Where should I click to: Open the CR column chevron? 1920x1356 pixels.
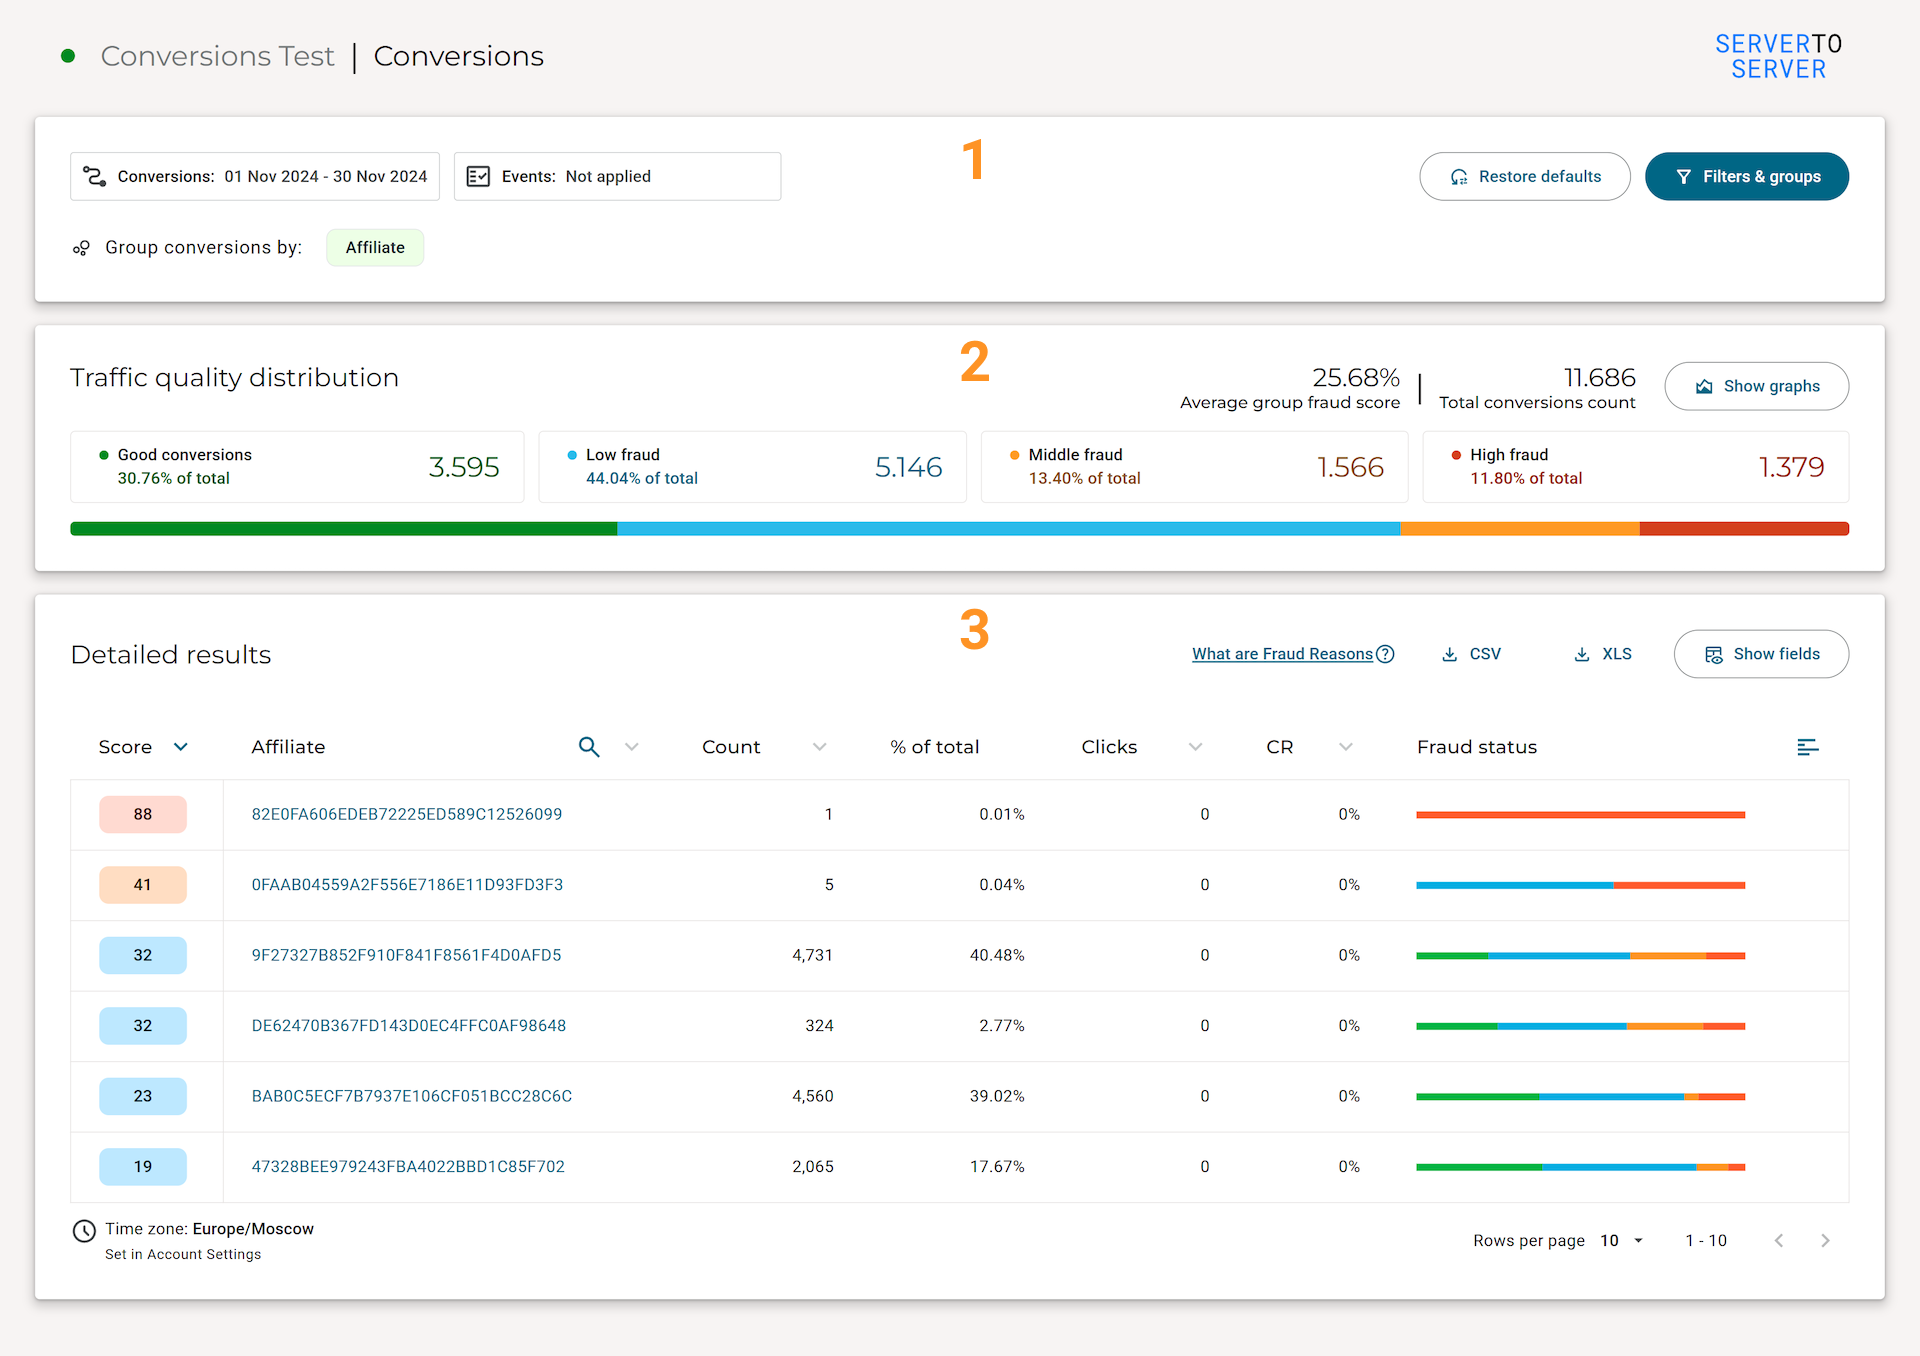pos(1346,747)
